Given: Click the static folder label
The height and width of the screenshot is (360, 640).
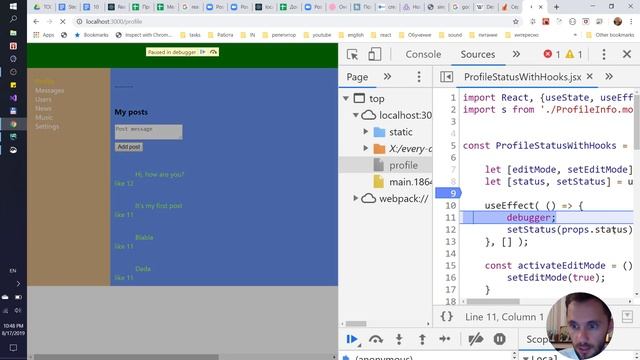Looking at the screenshot, I should (x=400, y=132).
